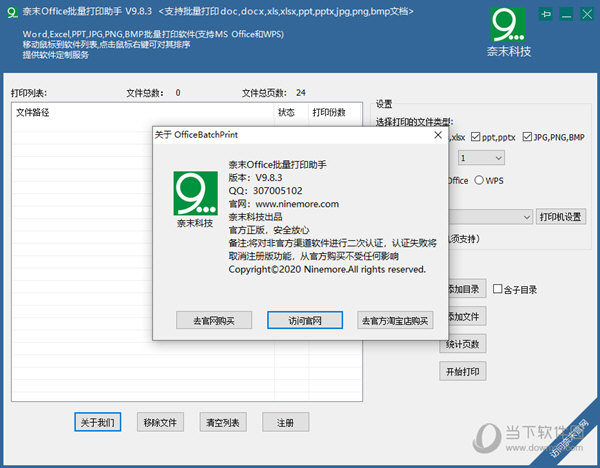Image resolution: width=600 pixels, height=468 pixels.
Task: Minimize the main window
Action: tap(566, 15)
